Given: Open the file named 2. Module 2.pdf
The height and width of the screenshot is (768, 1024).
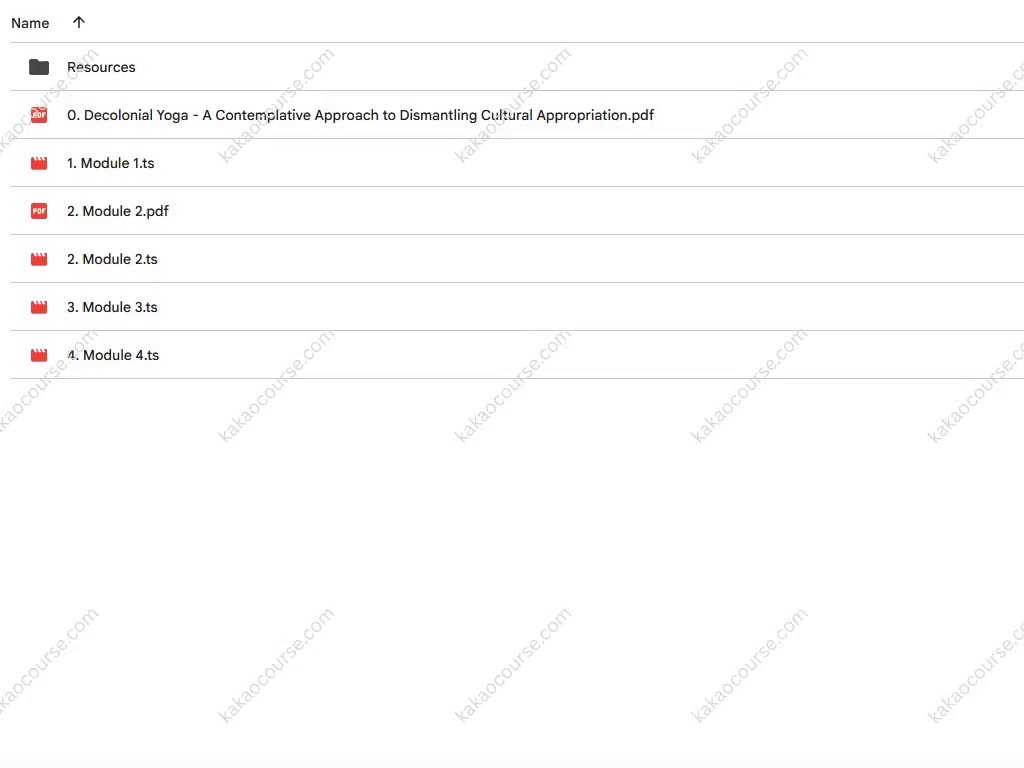Looking at the screenshot, I should pos(118,211).
